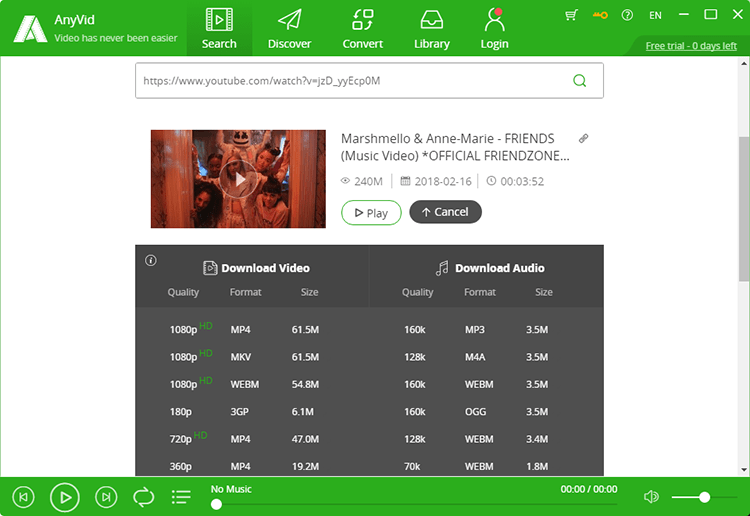Image resolution: width=750 pixels, height=516 pixels.
Task: Select 1080p MP4 61.5M video row
Action: (x=252, y=329)
